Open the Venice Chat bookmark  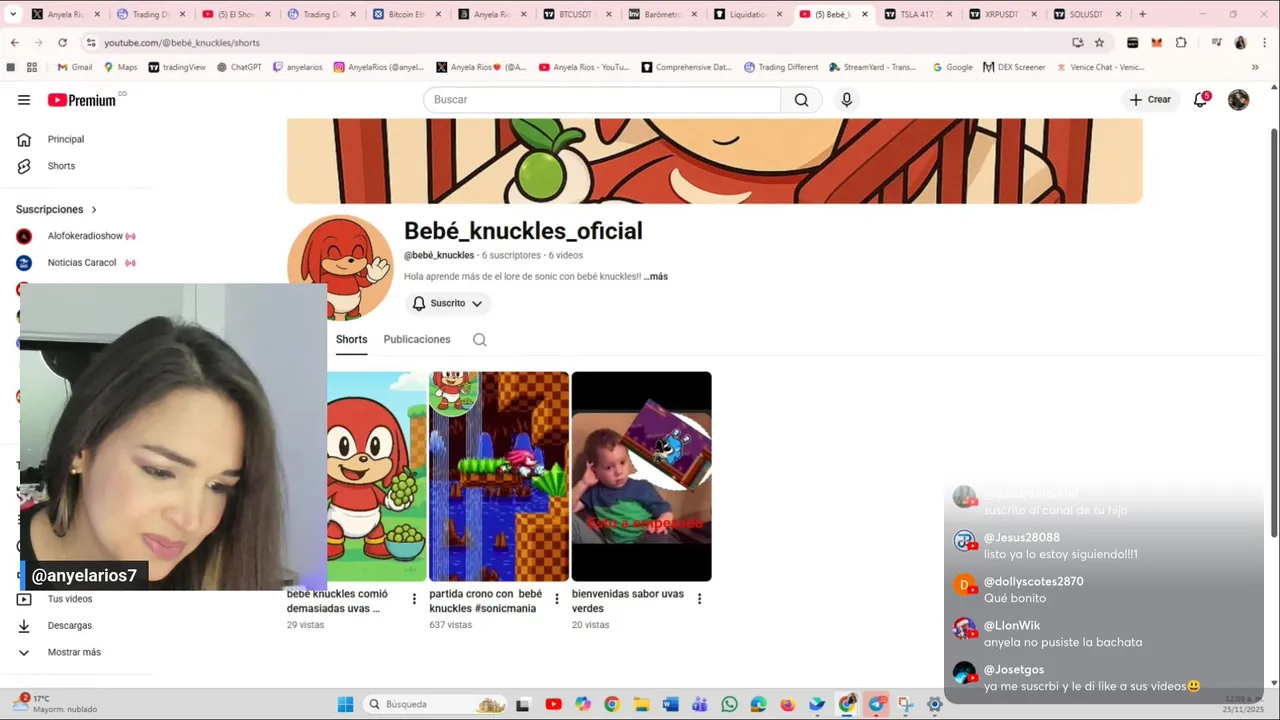[1099, 67]
